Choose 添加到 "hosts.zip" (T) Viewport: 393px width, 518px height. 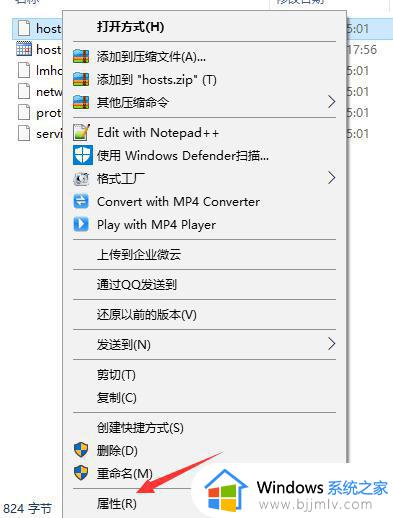pos(204,79)
